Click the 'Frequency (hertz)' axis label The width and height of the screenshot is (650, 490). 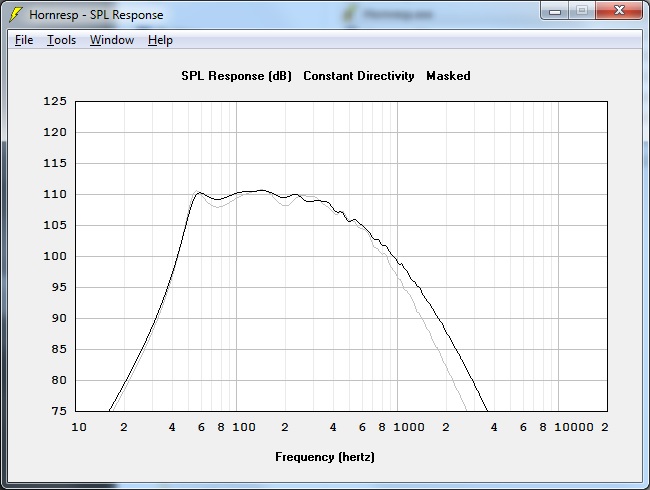coord(325,457)
